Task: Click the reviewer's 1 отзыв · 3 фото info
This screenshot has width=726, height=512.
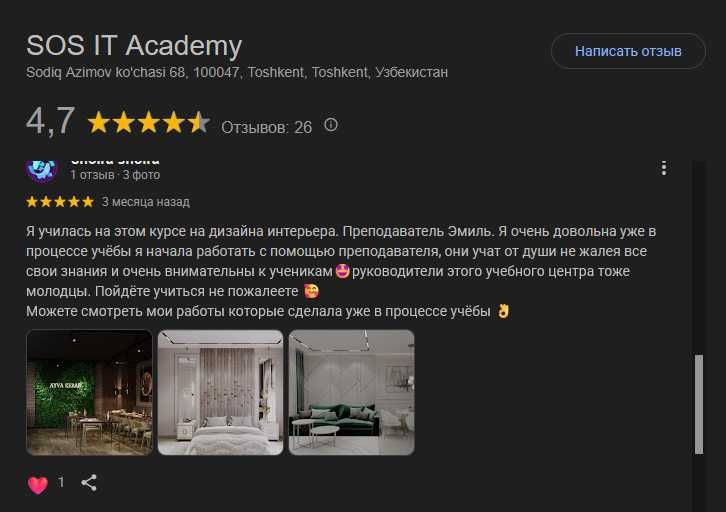Action: pyautogui.click(x=115, y=175)
